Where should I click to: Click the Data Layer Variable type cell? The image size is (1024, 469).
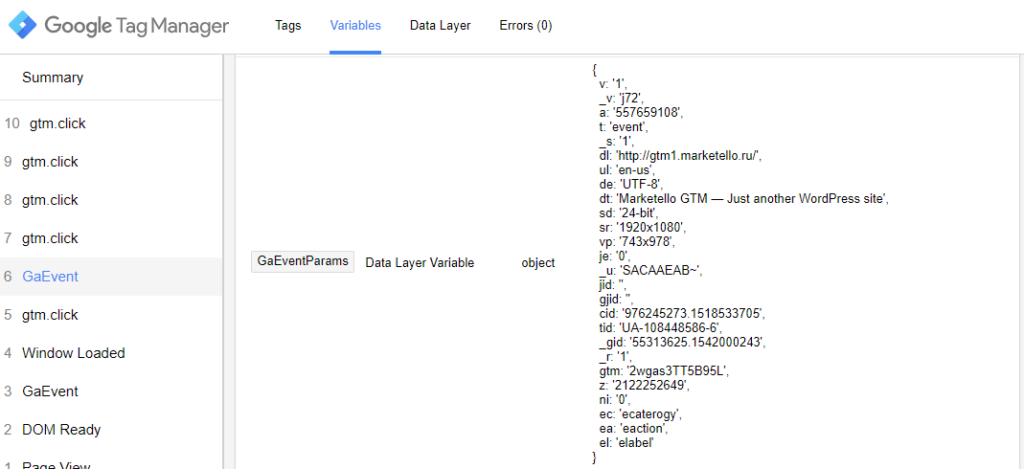[x=419, y=263]
